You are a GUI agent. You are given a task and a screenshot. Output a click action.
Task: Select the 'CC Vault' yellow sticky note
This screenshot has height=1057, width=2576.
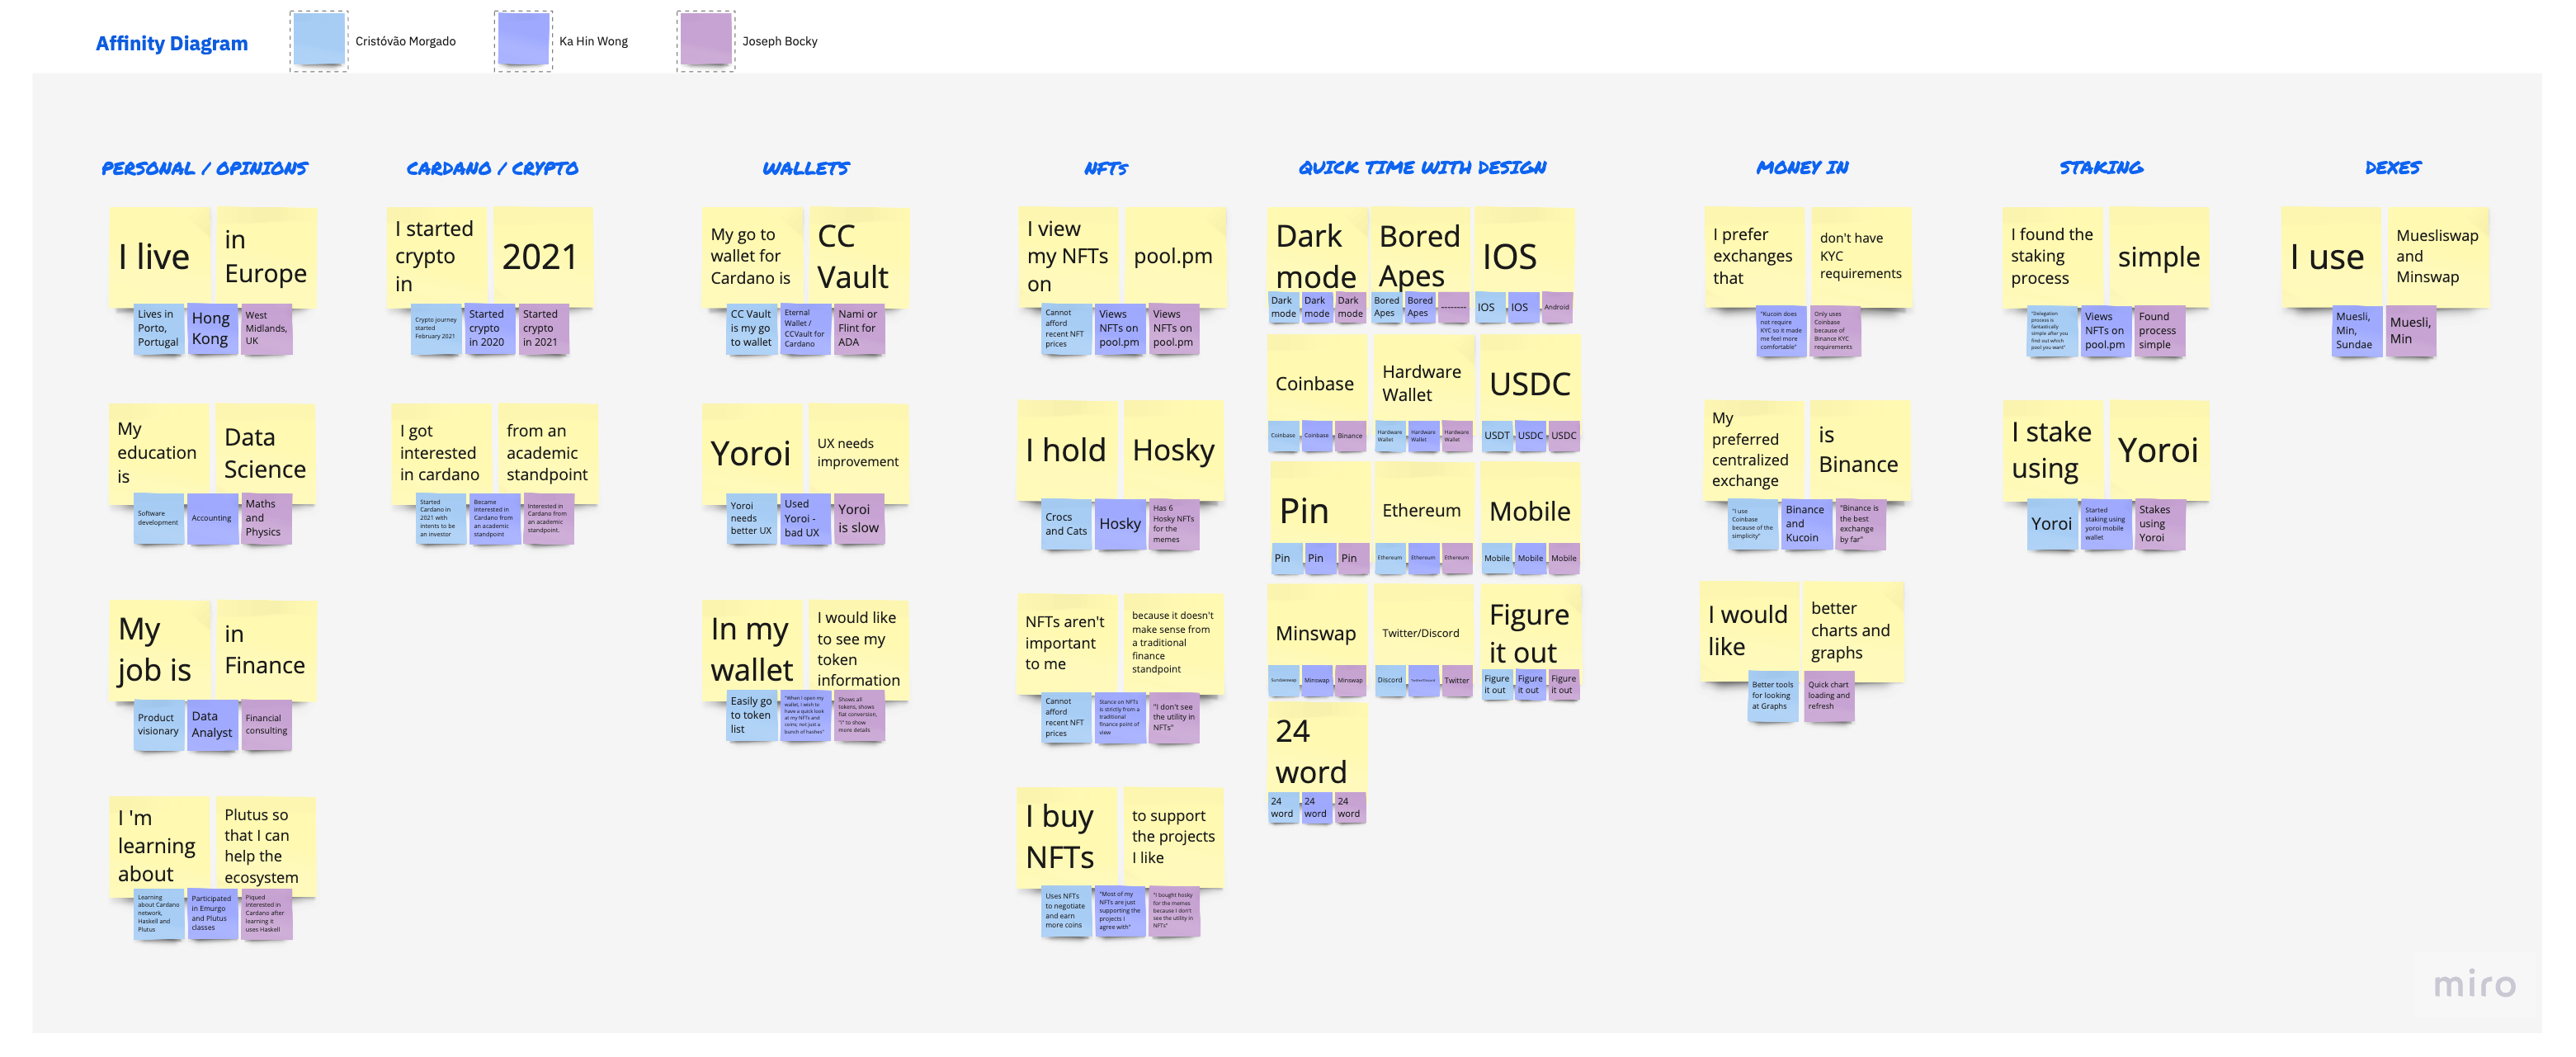coord(857,256)
